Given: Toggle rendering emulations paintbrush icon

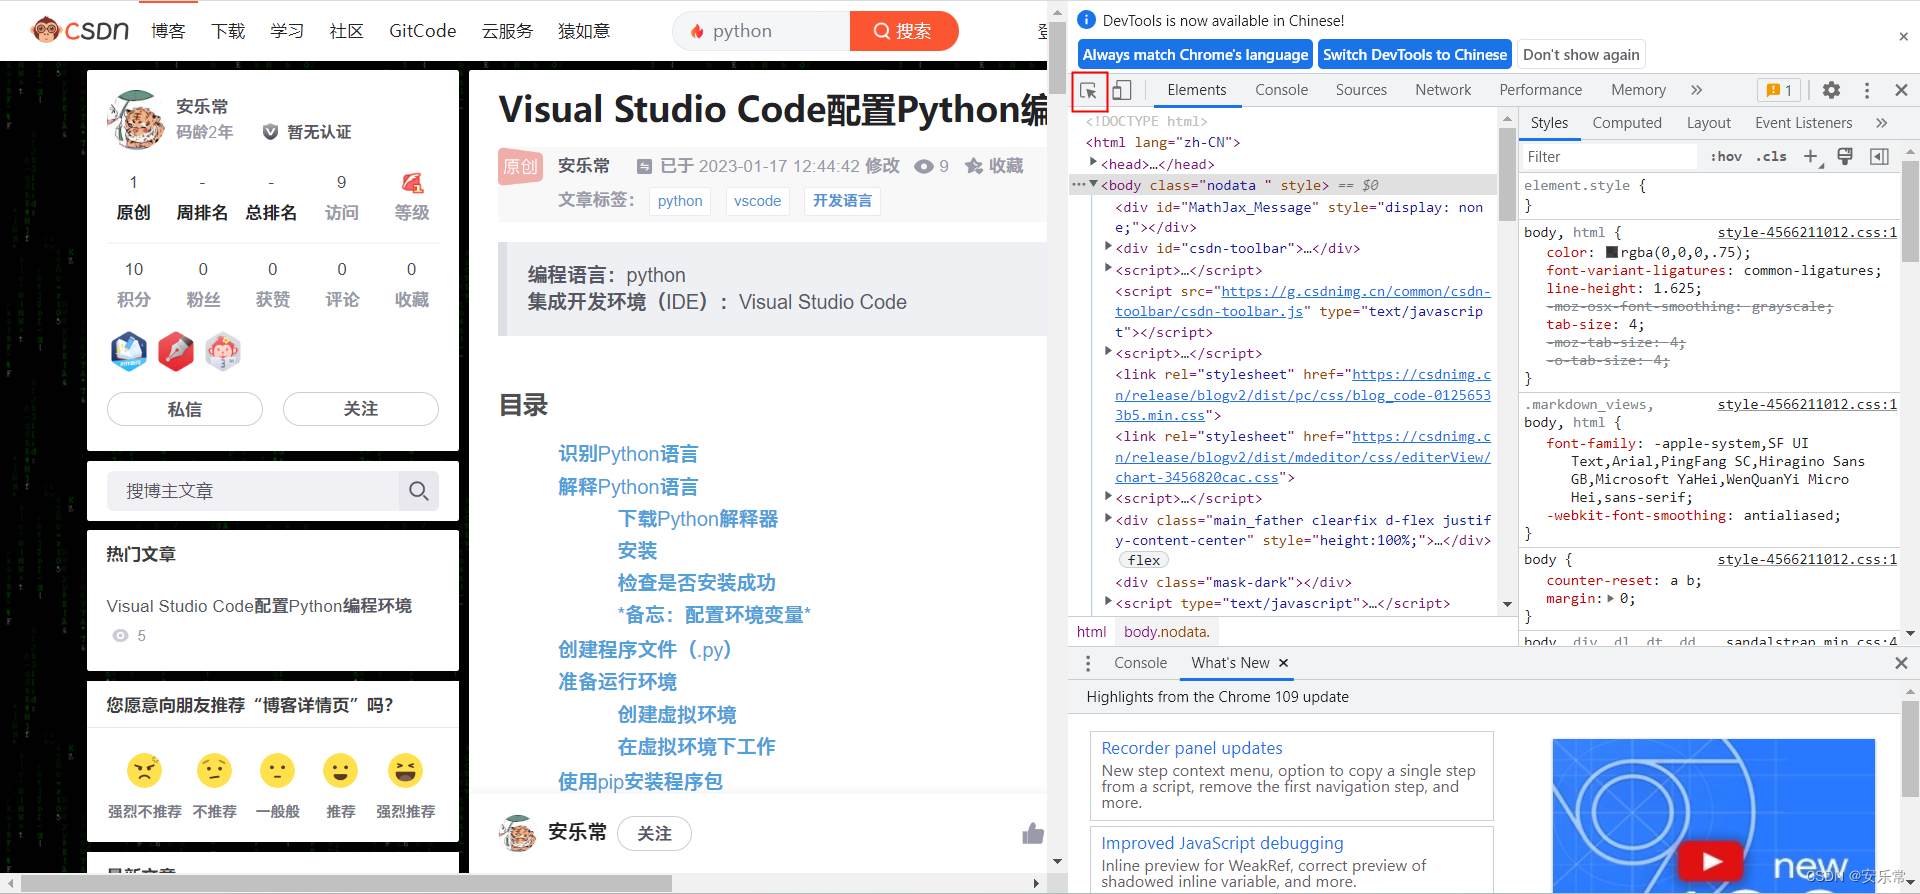Looking at the screenshot, I should (x=1845, y=156).
